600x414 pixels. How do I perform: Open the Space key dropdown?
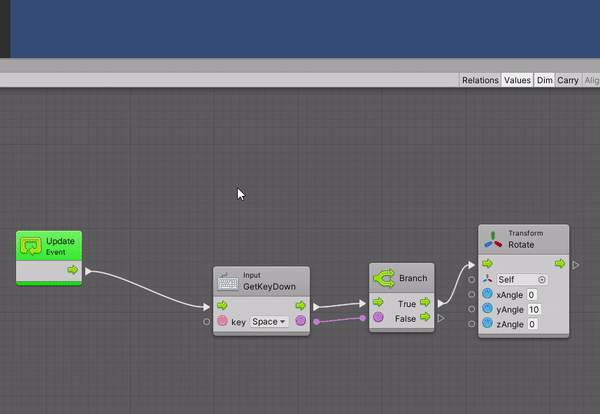point(268,322)
